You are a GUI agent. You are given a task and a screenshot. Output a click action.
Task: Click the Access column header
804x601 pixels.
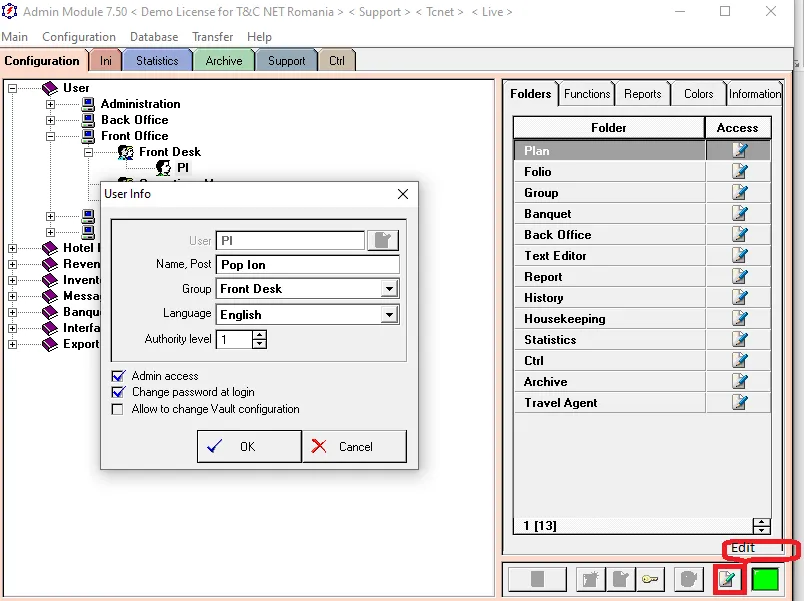click(x=737, y=128)
